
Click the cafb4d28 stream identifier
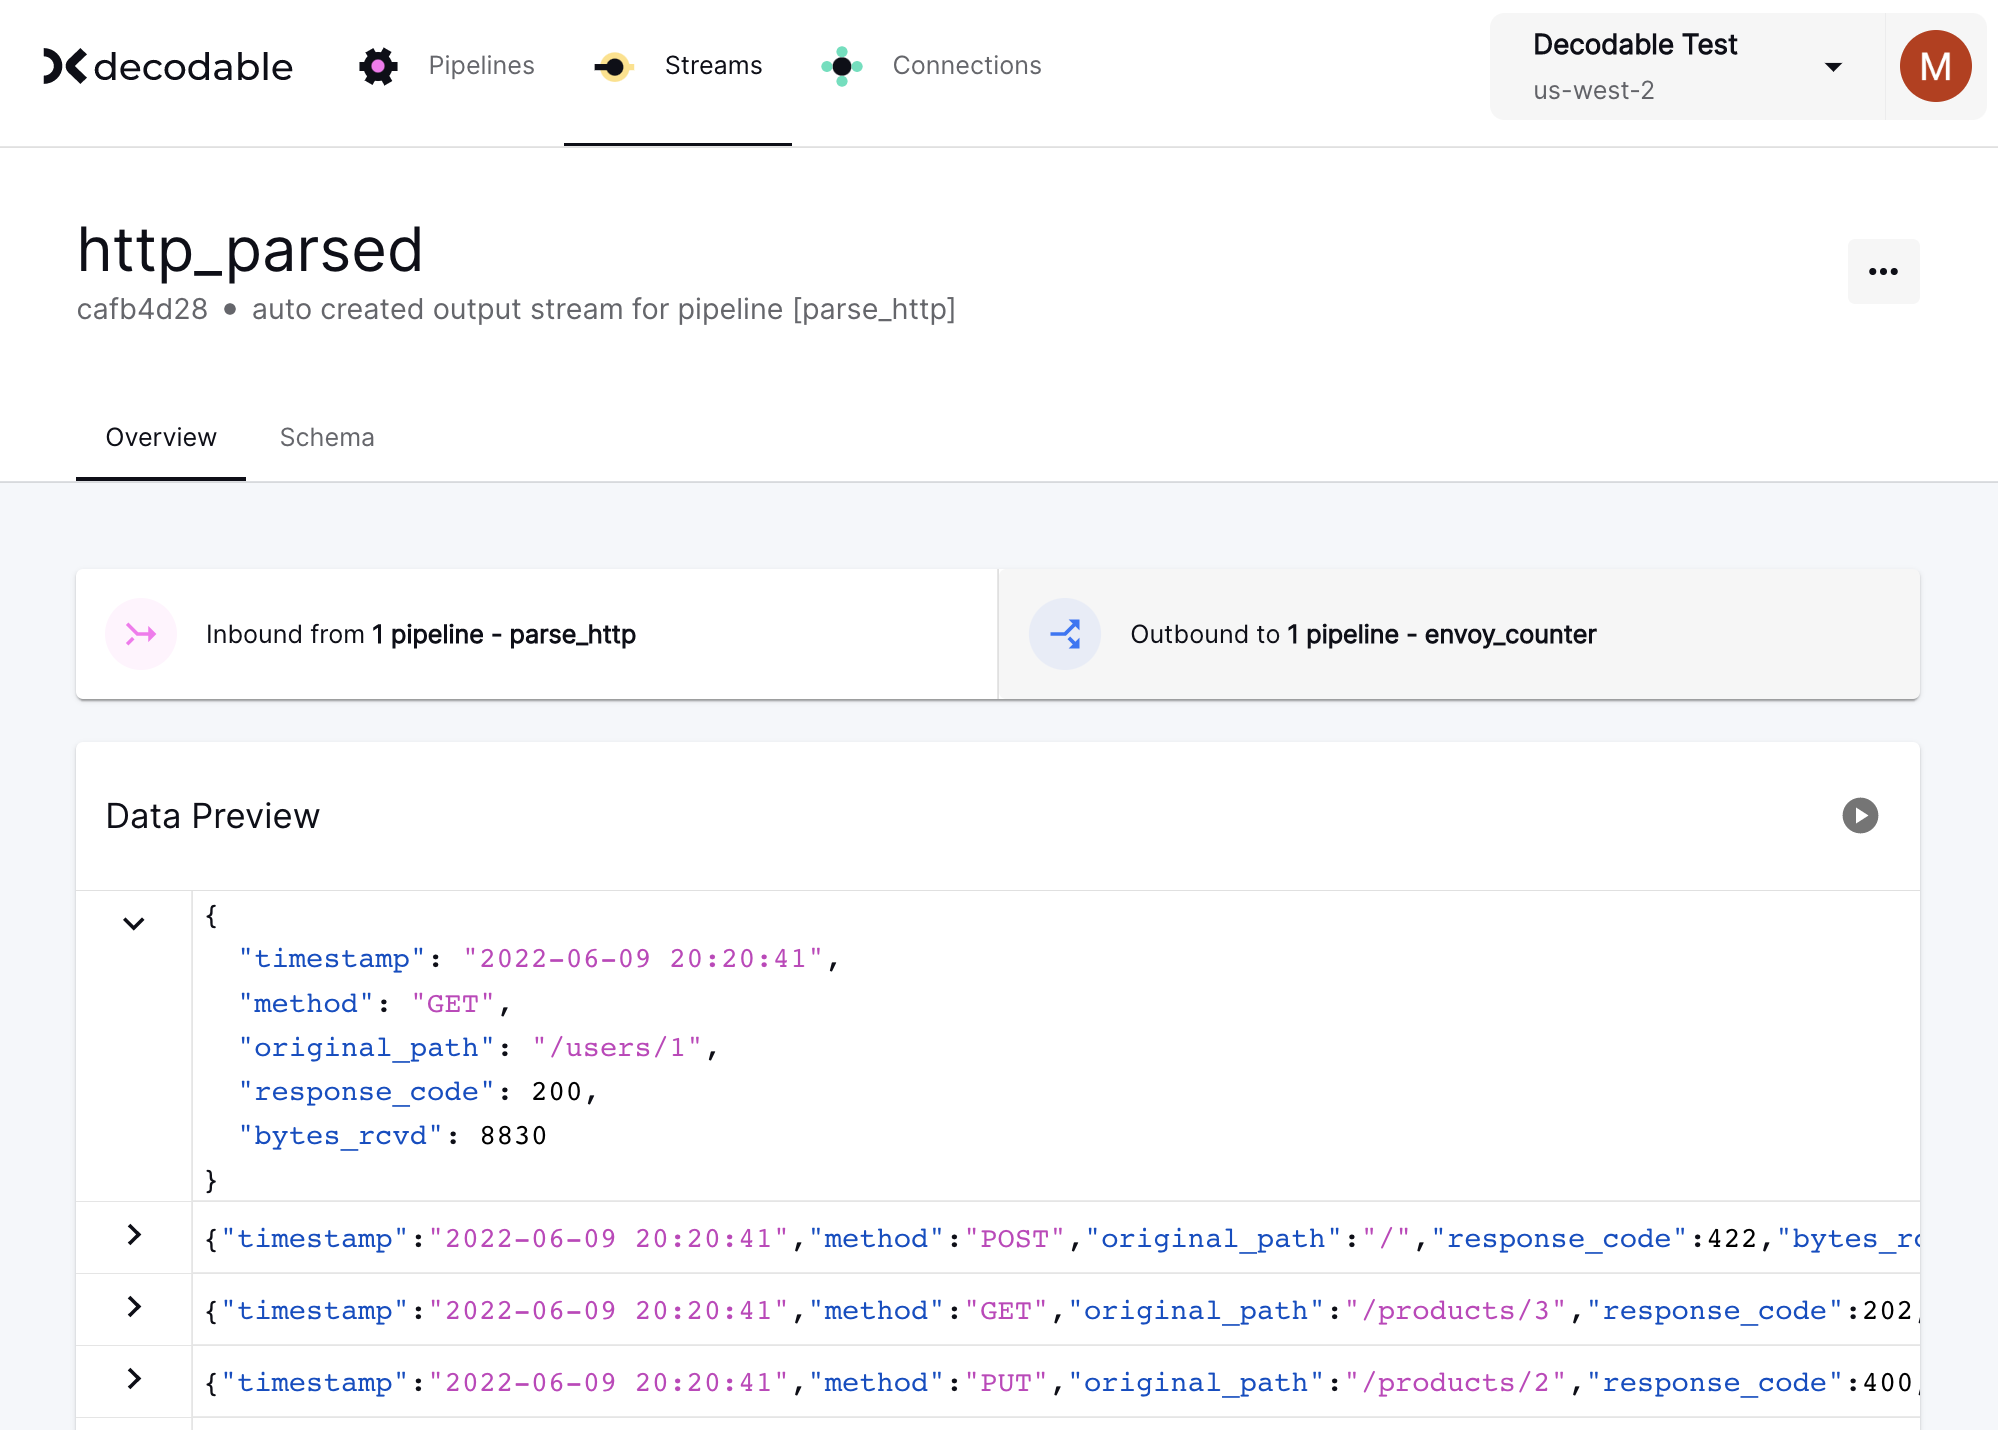pyautogui.click(x=142, y=309)
